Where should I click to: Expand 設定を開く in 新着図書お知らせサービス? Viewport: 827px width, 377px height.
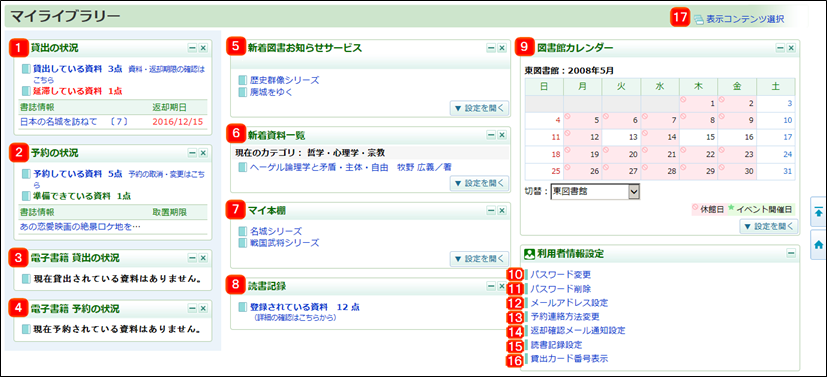pyautogui.click(x=479, y=108)
